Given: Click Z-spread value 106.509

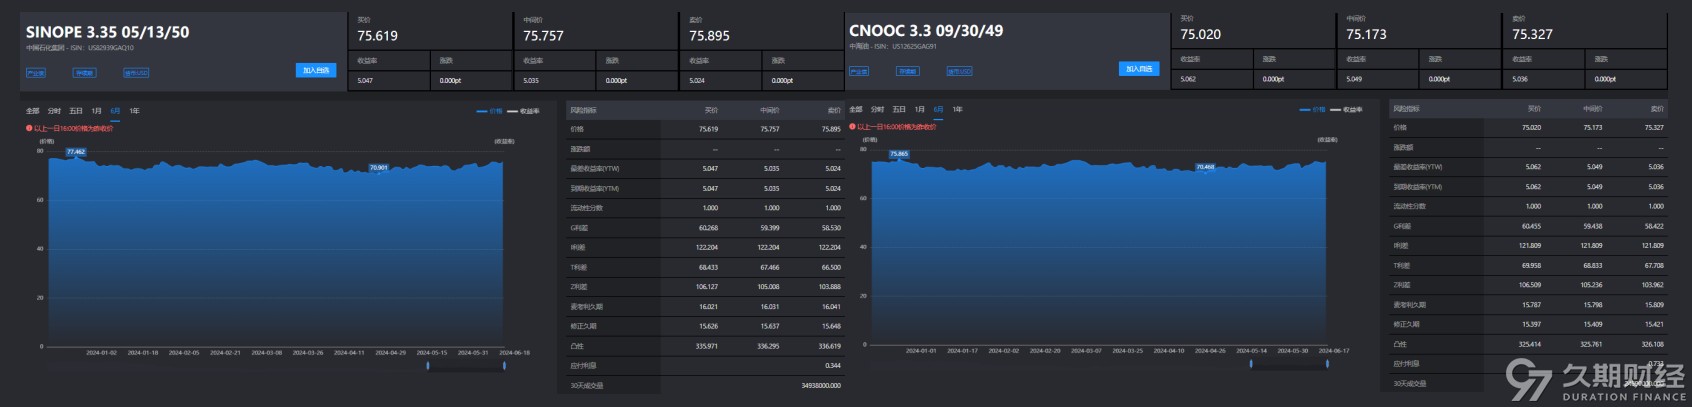Looking at the screenshot, I should (x=1530, y=285).
